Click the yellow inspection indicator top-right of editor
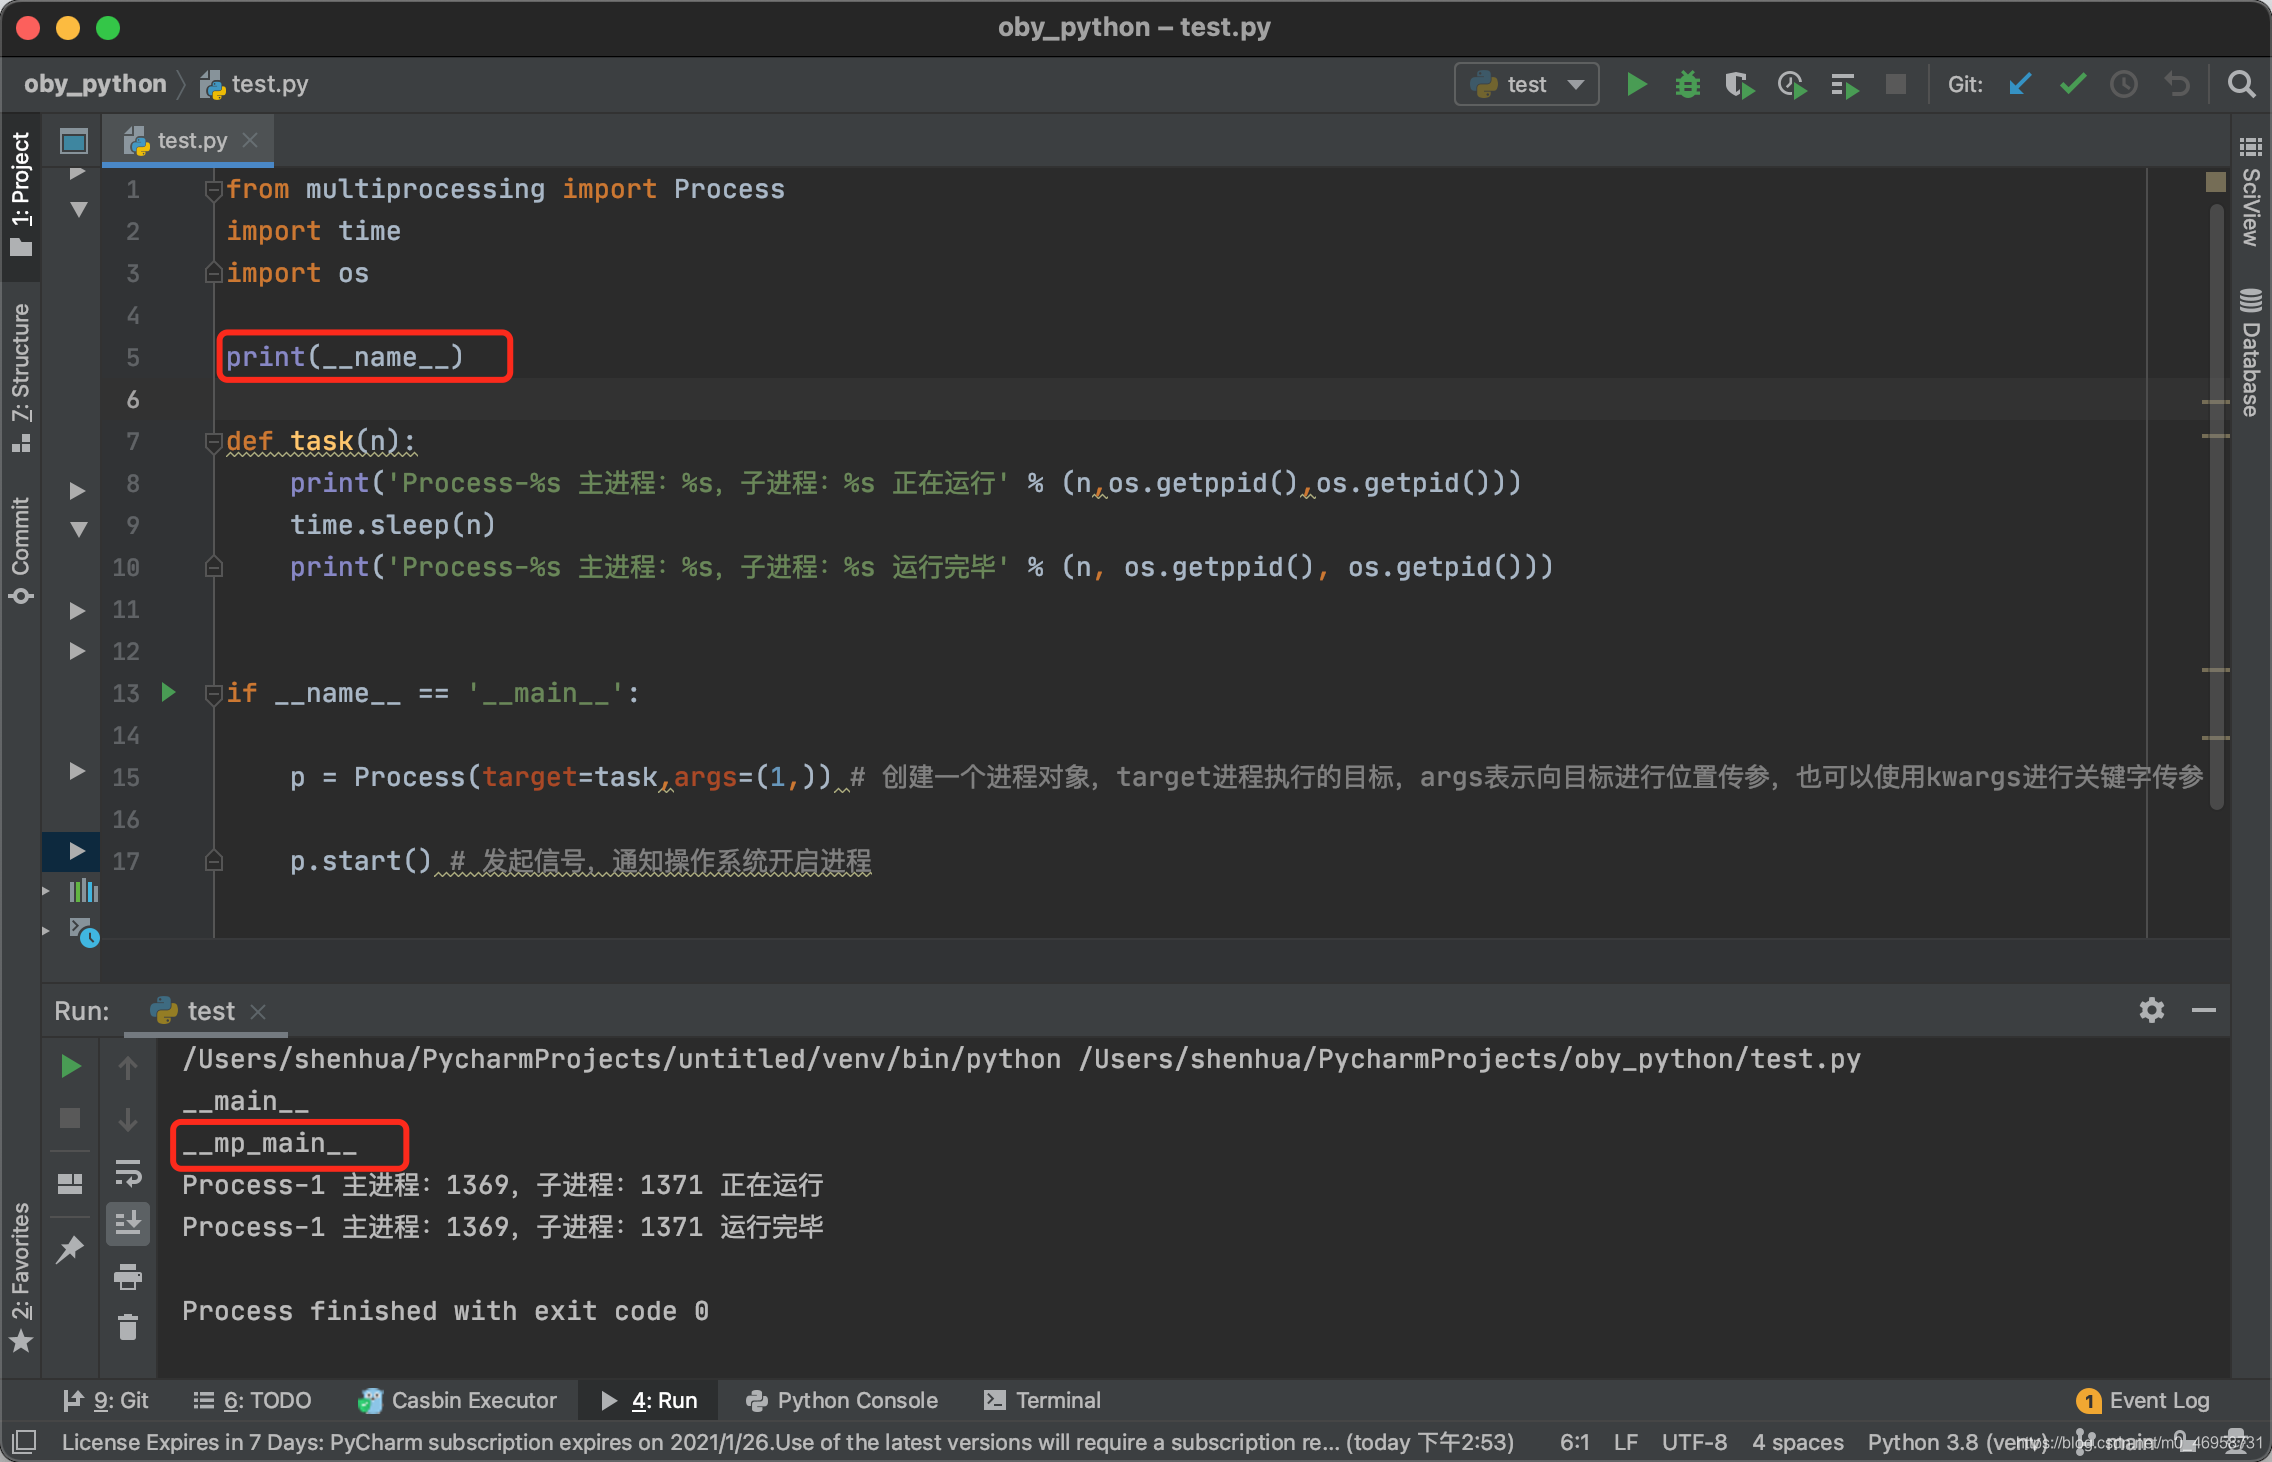This screenshot has height=1462, width=2272. click(x=2215, y=182)
